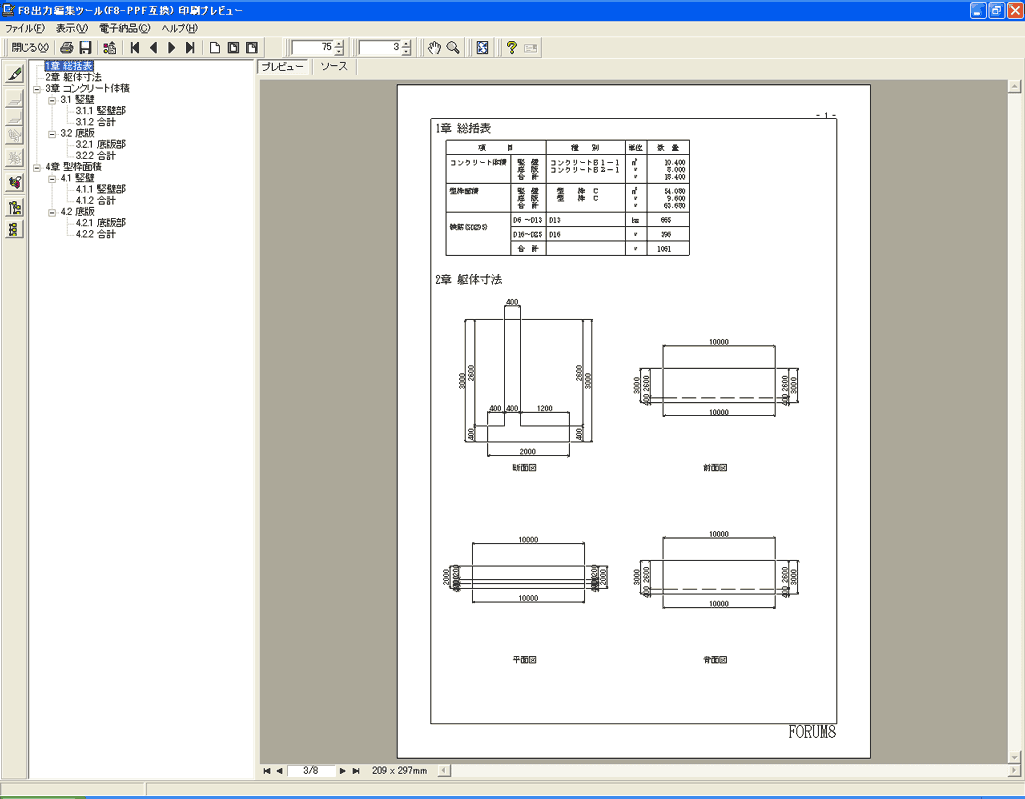
Task: Open help with question mark icon
Action: [x=512, y=48]
